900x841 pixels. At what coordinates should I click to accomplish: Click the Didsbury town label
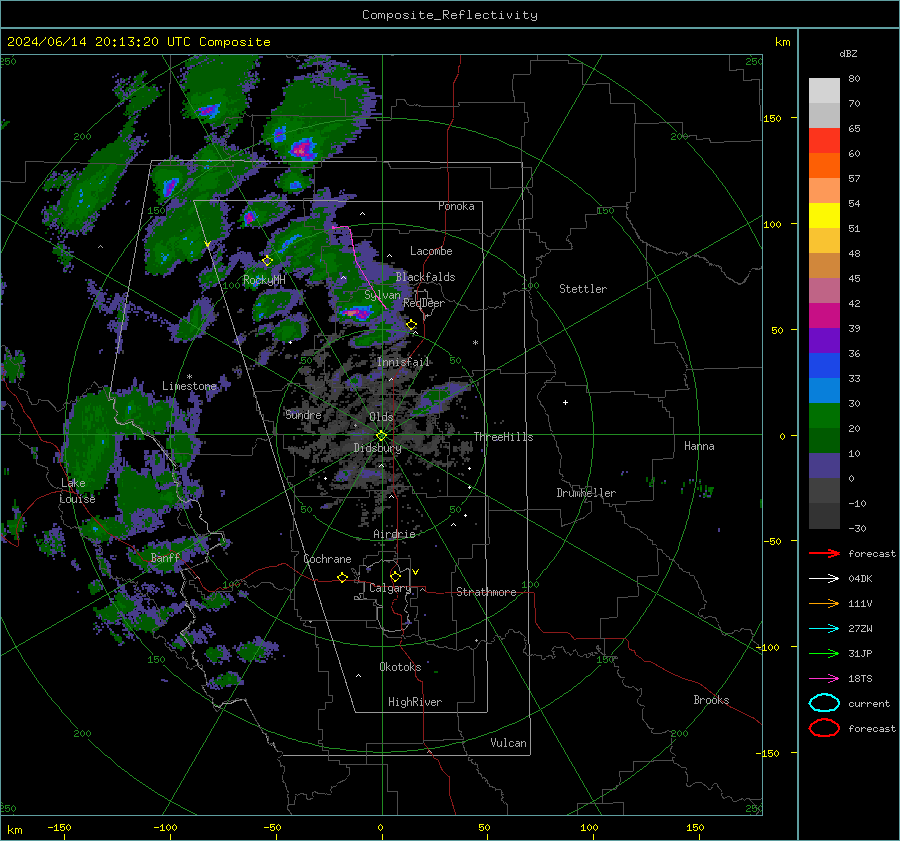tap(378, 448)
